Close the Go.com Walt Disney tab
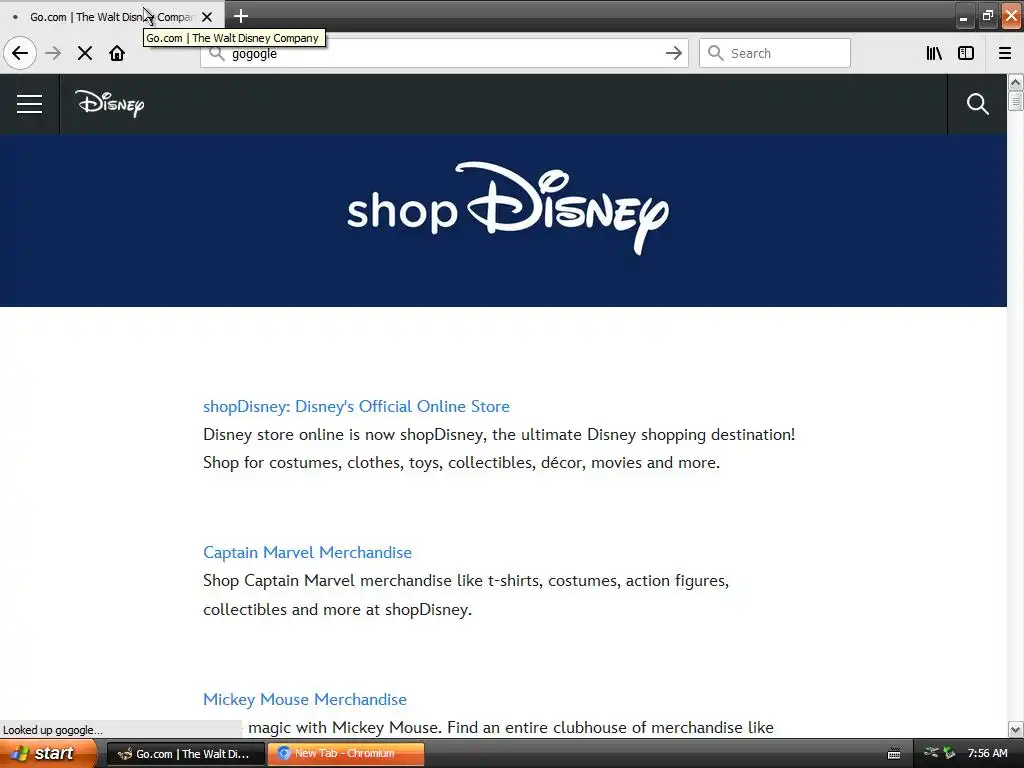1024x768 pixels. point(207,17)
